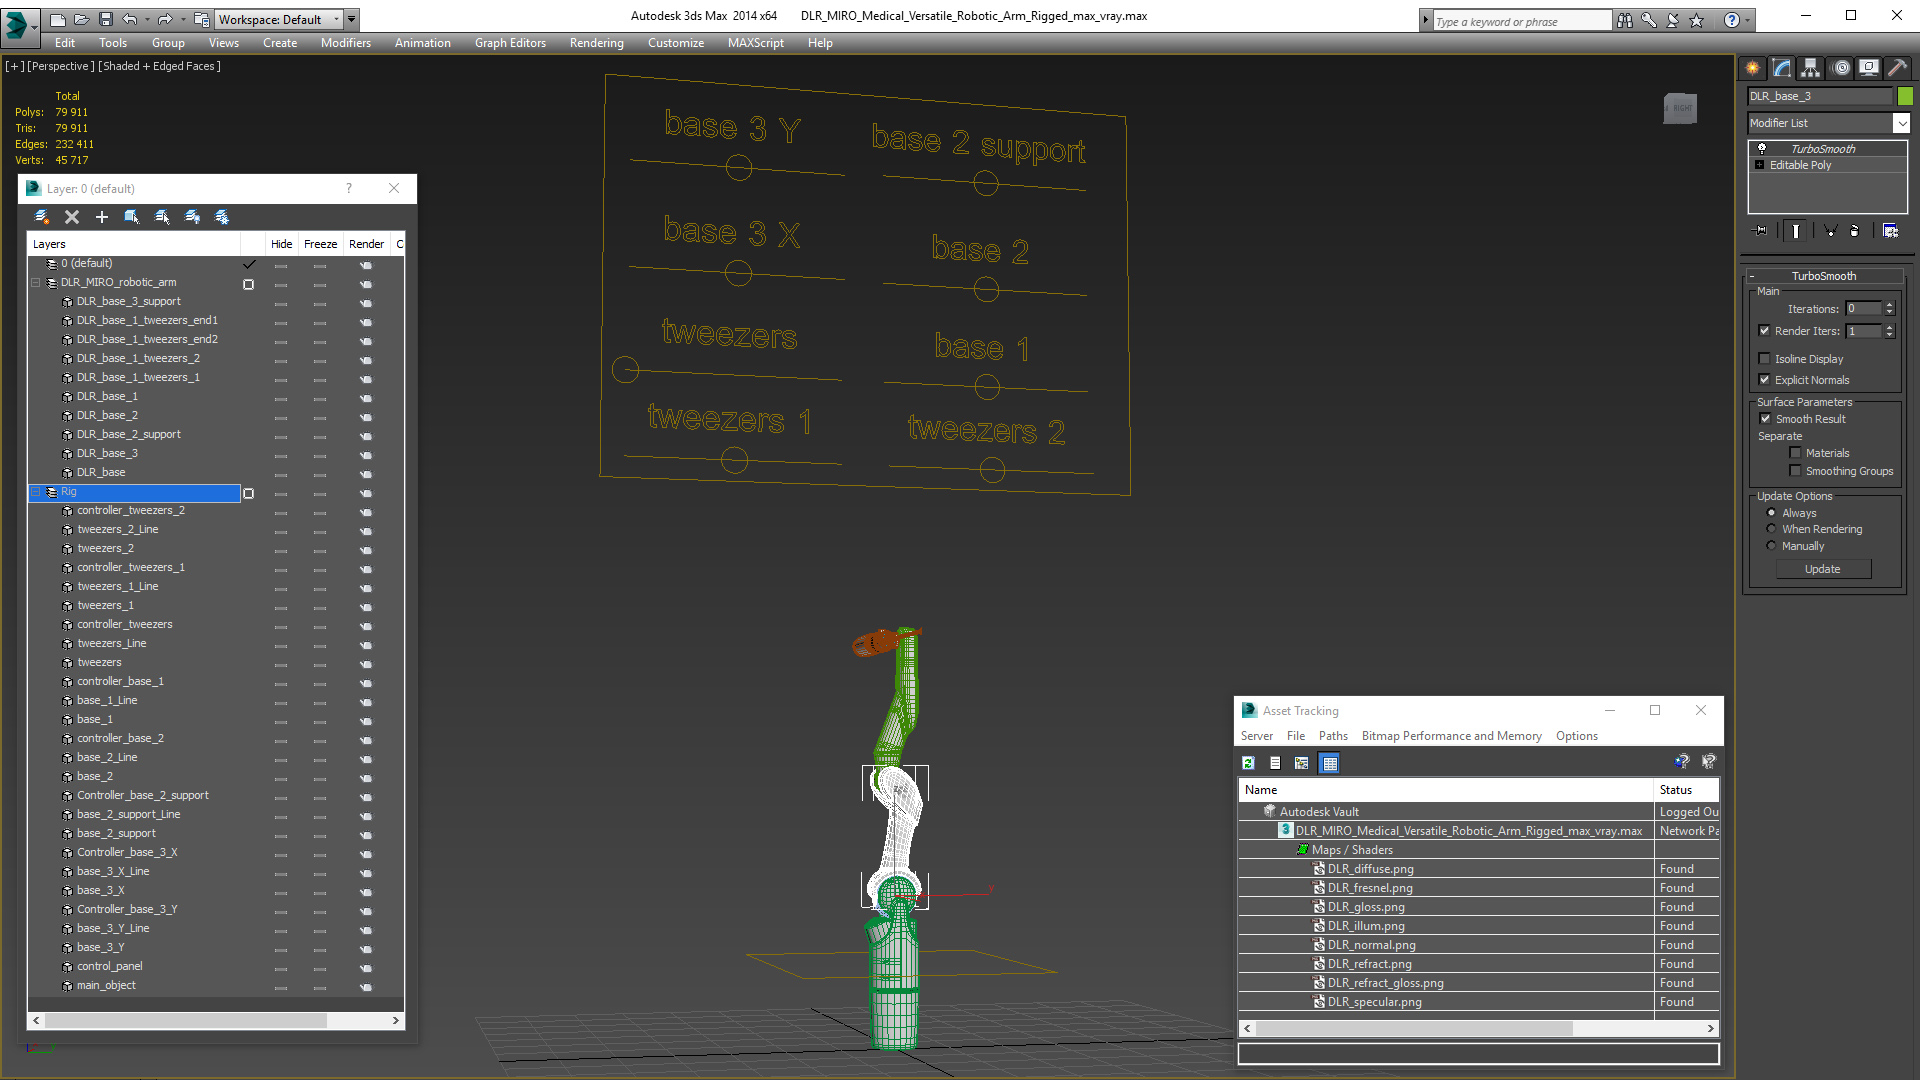
Task: Switch to the Hierarchy command panel tab
Action: [1811, 68]
